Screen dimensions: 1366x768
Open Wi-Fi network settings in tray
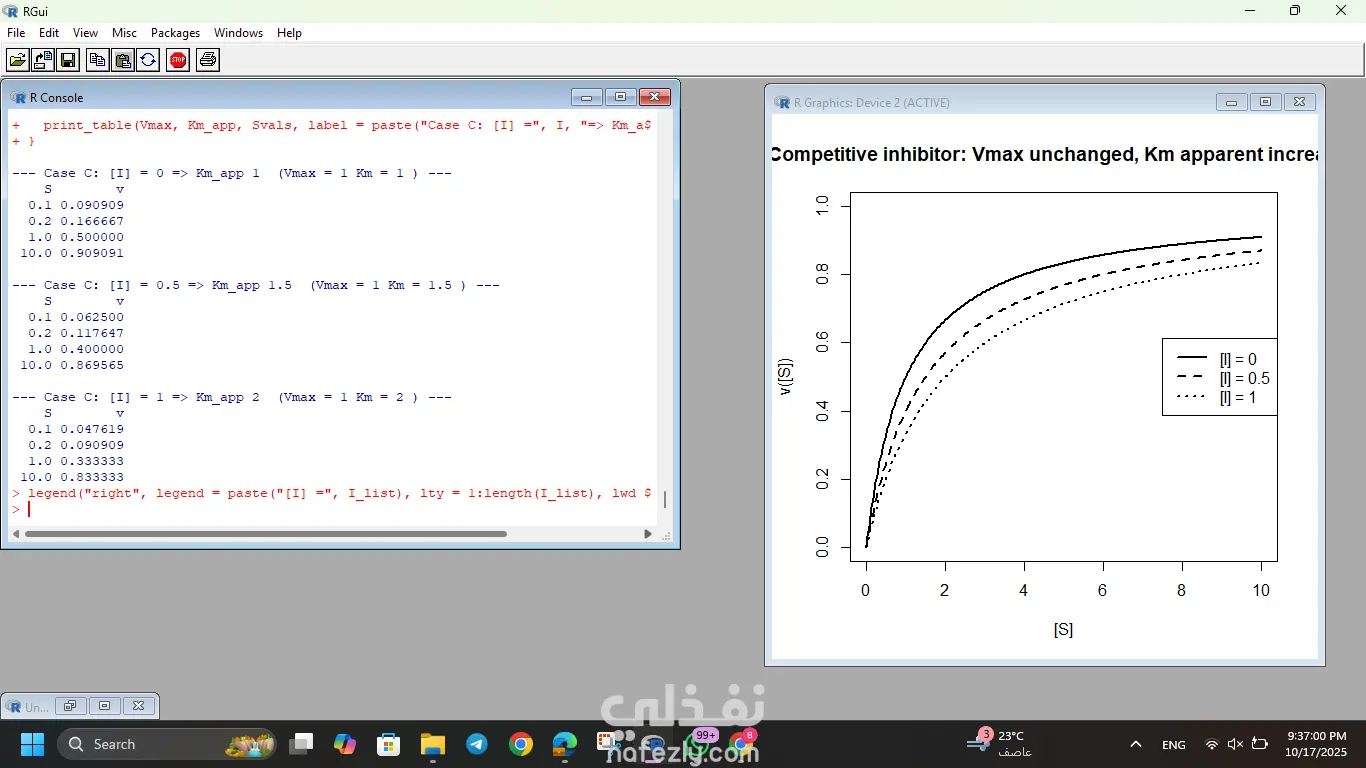1212,744
